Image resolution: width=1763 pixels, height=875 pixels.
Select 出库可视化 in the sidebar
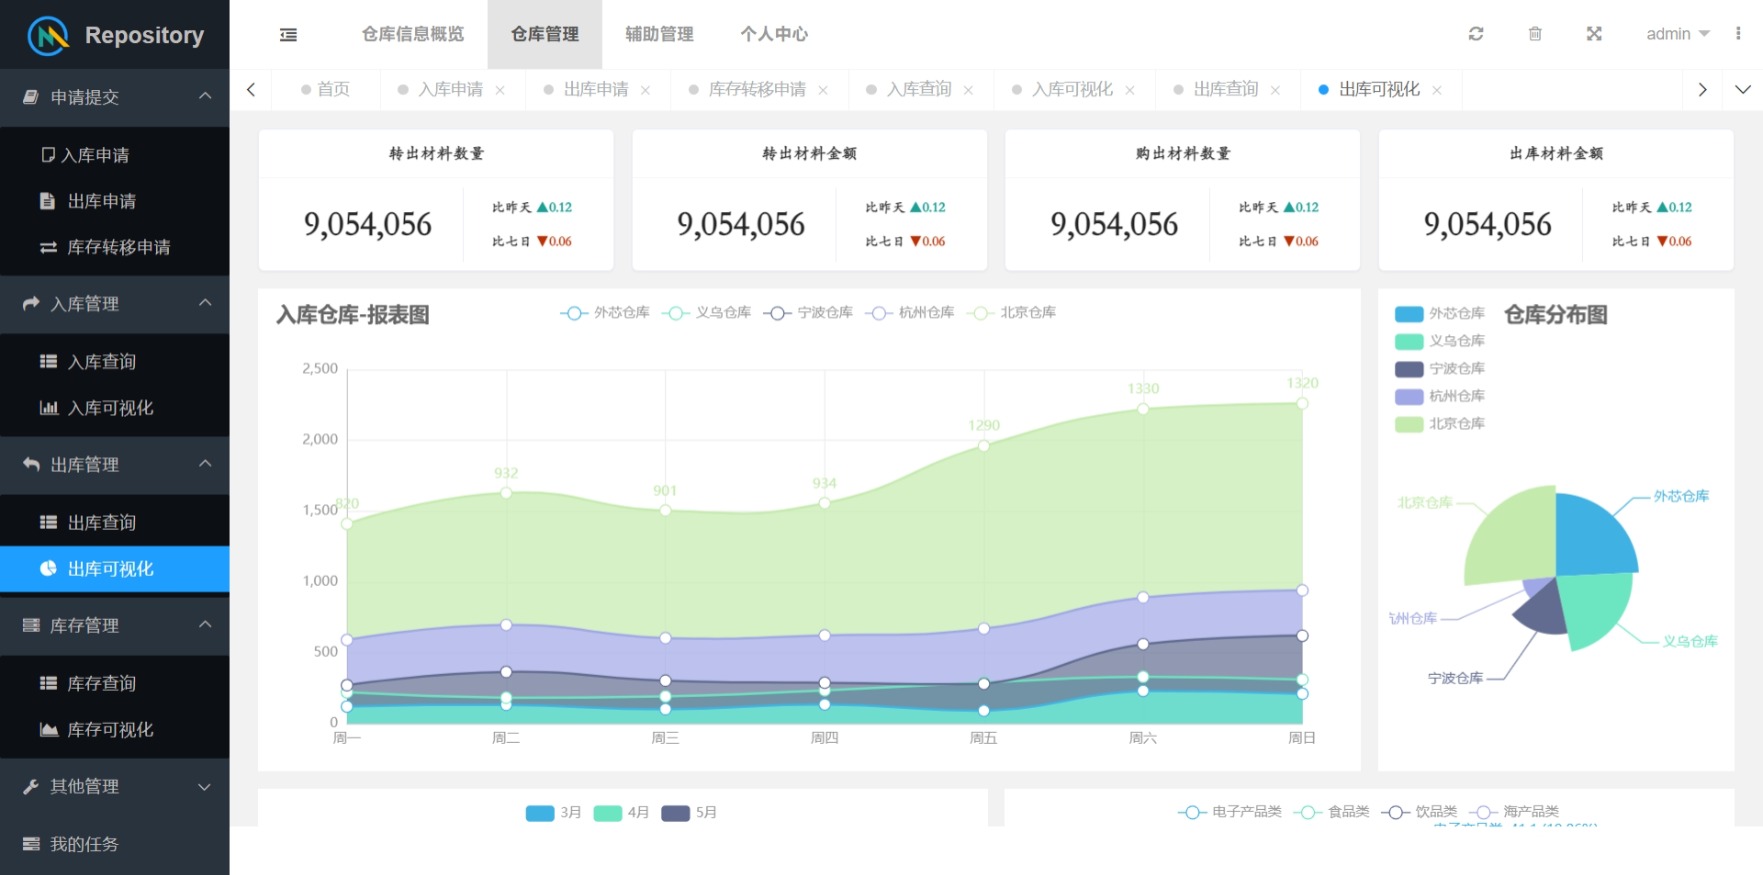[114, 569]
